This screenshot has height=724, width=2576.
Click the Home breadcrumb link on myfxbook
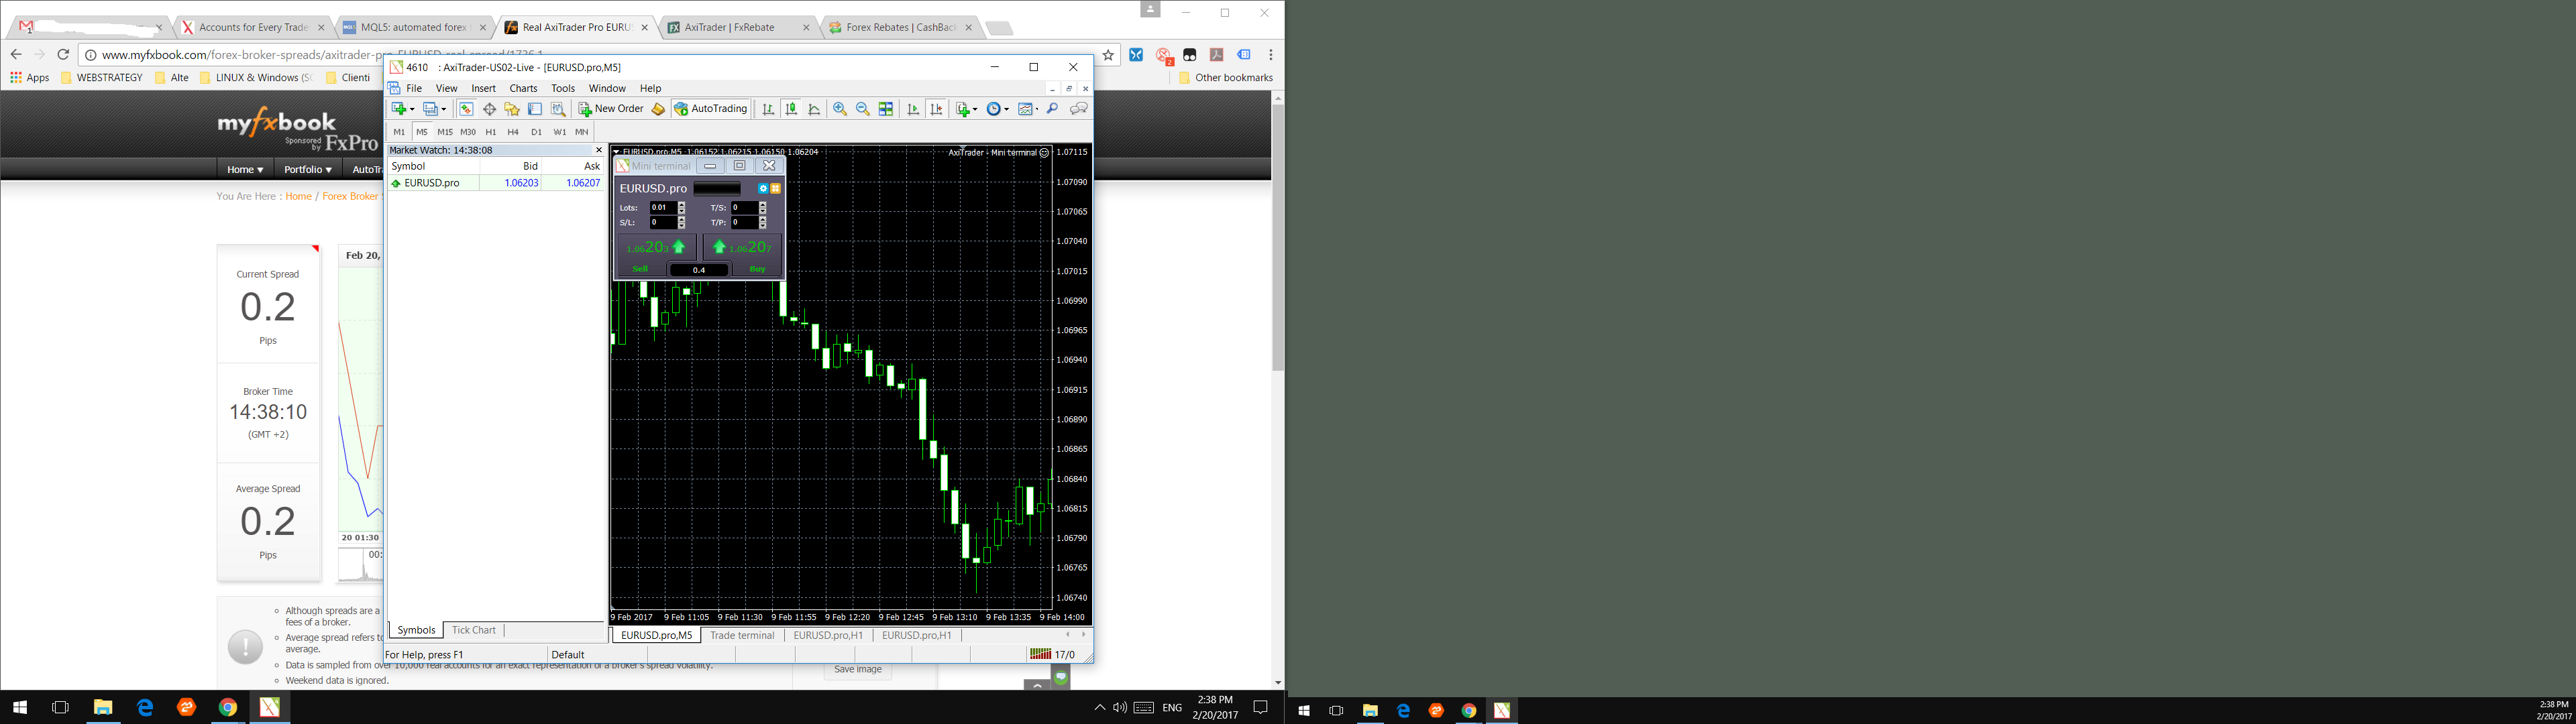click(x=298, y=196)
